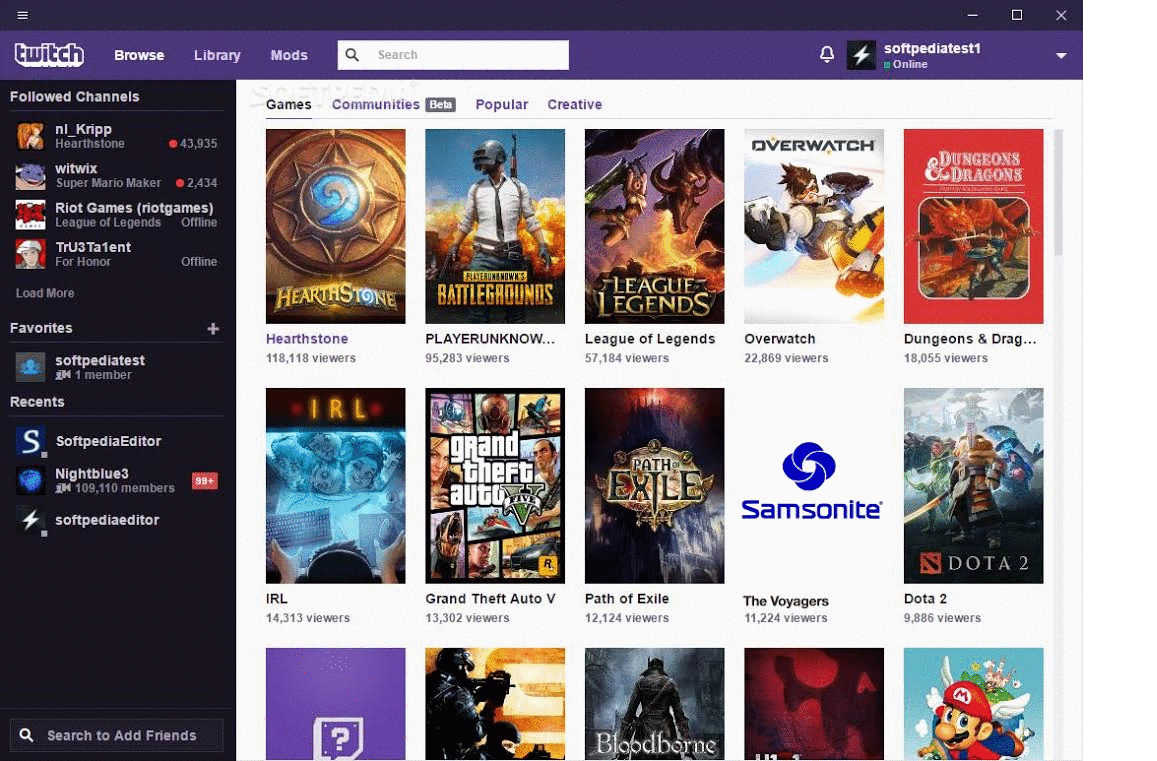Image resolution: width=1157 pixels, height=761 pixels.
Task: Click the softpediatest1 lightning avatar
Action: coord(861,55)
